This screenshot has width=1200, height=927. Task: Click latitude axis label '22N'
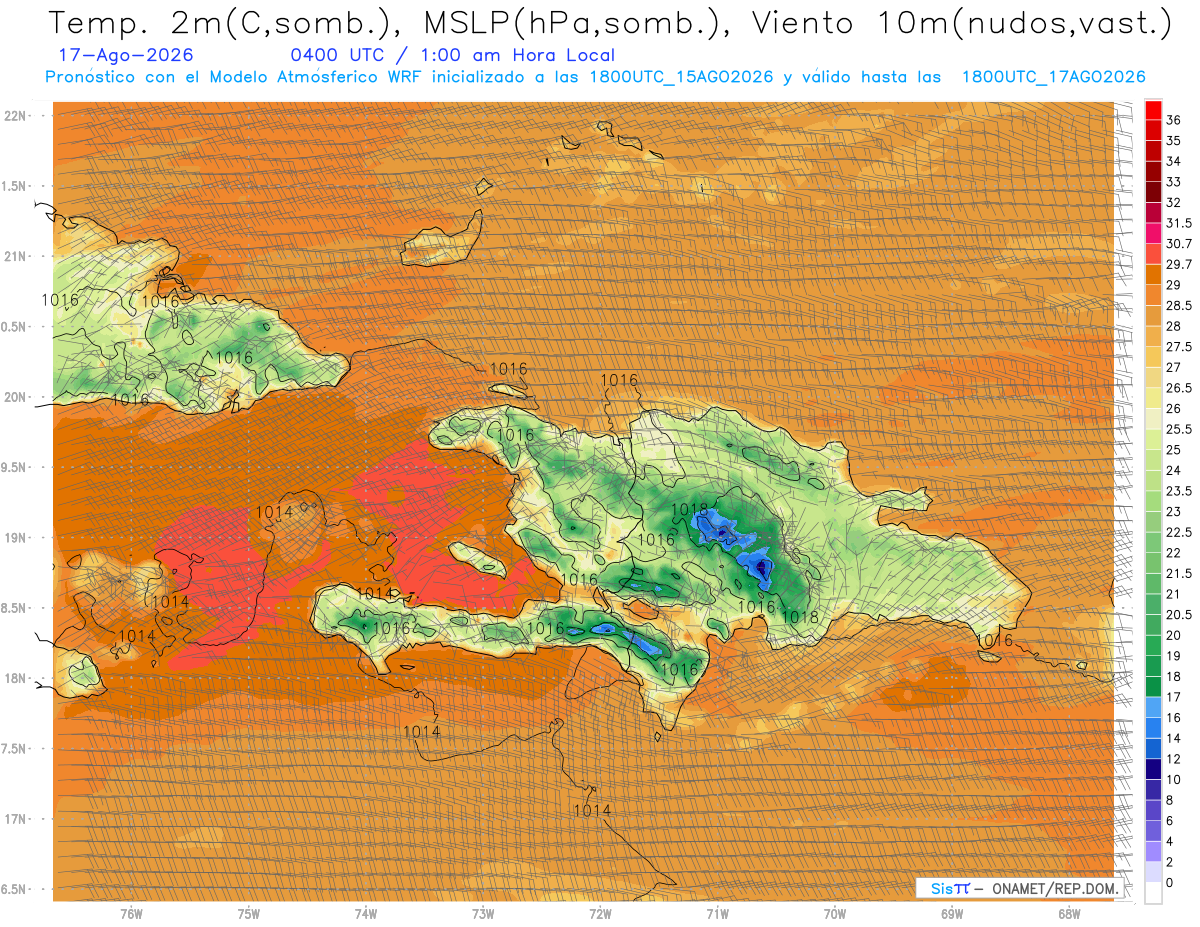click(x=17, y=115)
